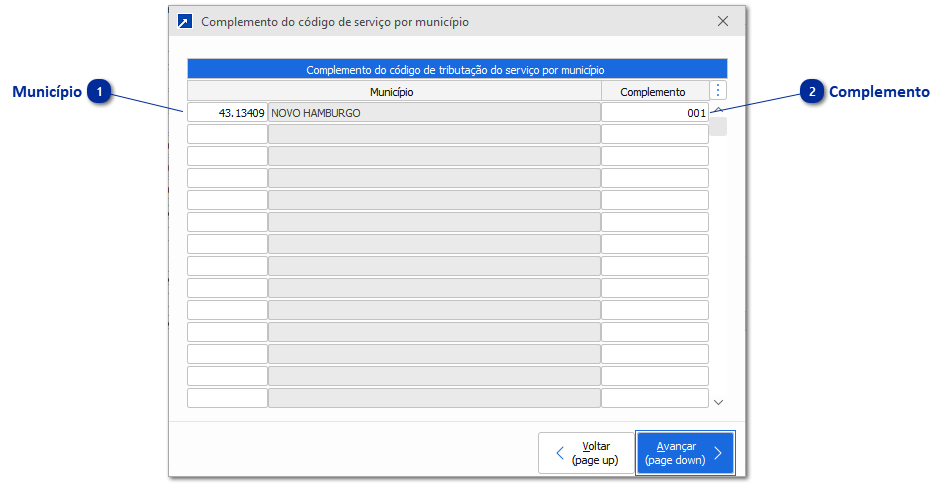Click the blue grid title banner
The height and width of the screenshot is (493, 946).
point(456,70)
